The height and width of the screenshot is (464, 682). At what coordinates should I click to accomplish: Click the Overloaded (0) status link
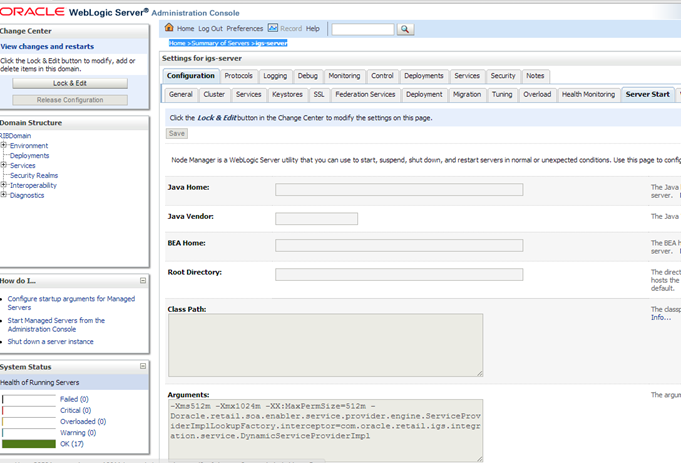83,422
